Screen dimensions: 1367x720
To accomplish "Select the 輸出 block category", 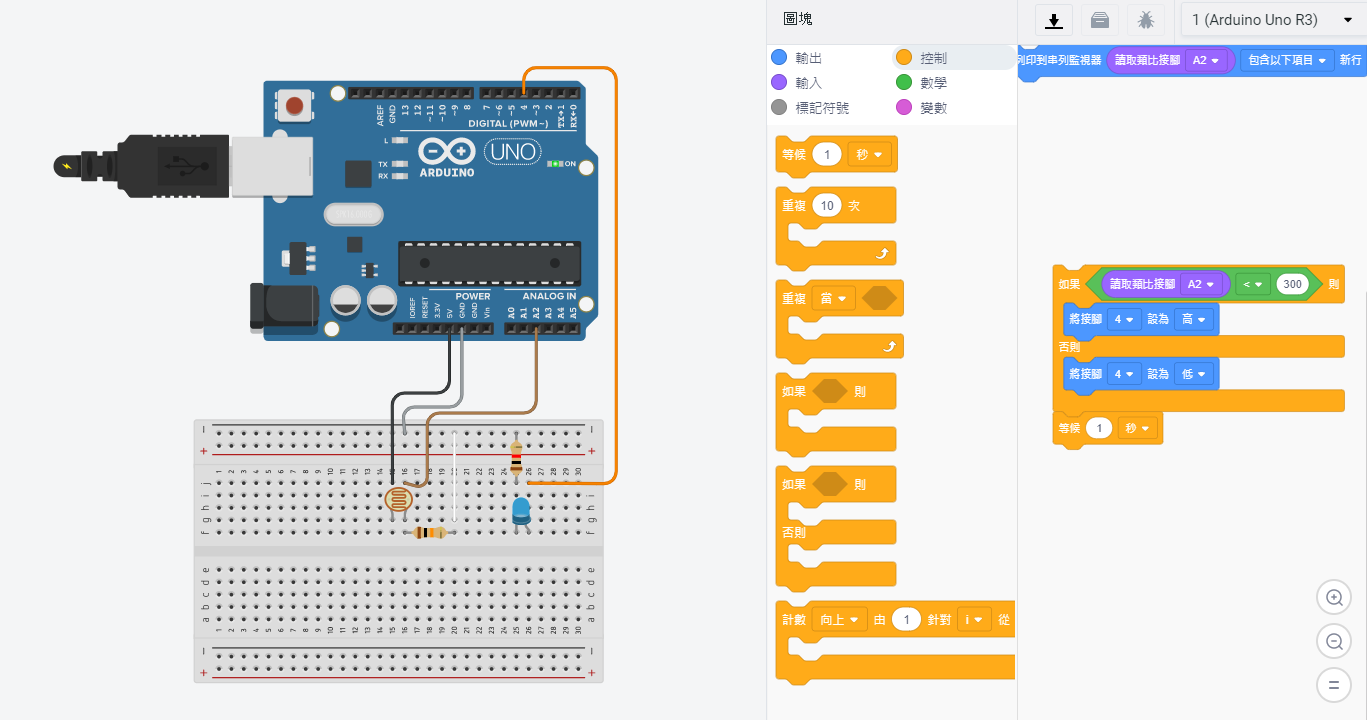I will pos(808,58).
